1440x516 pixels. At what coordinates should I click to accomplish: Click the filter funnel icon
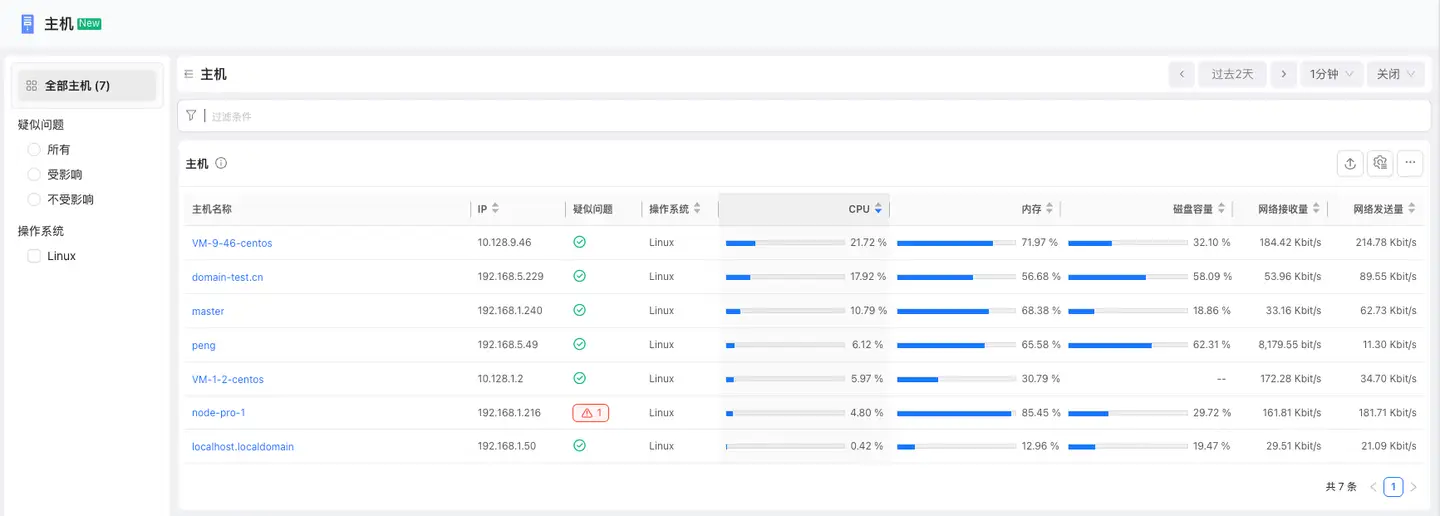191,116
